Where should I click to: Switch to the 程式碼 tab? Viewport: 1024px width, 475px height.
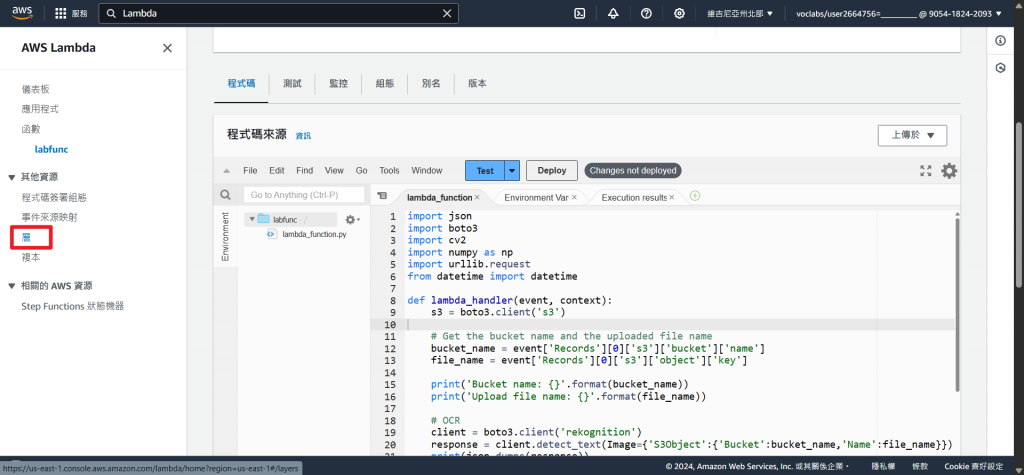pos(241,84)
